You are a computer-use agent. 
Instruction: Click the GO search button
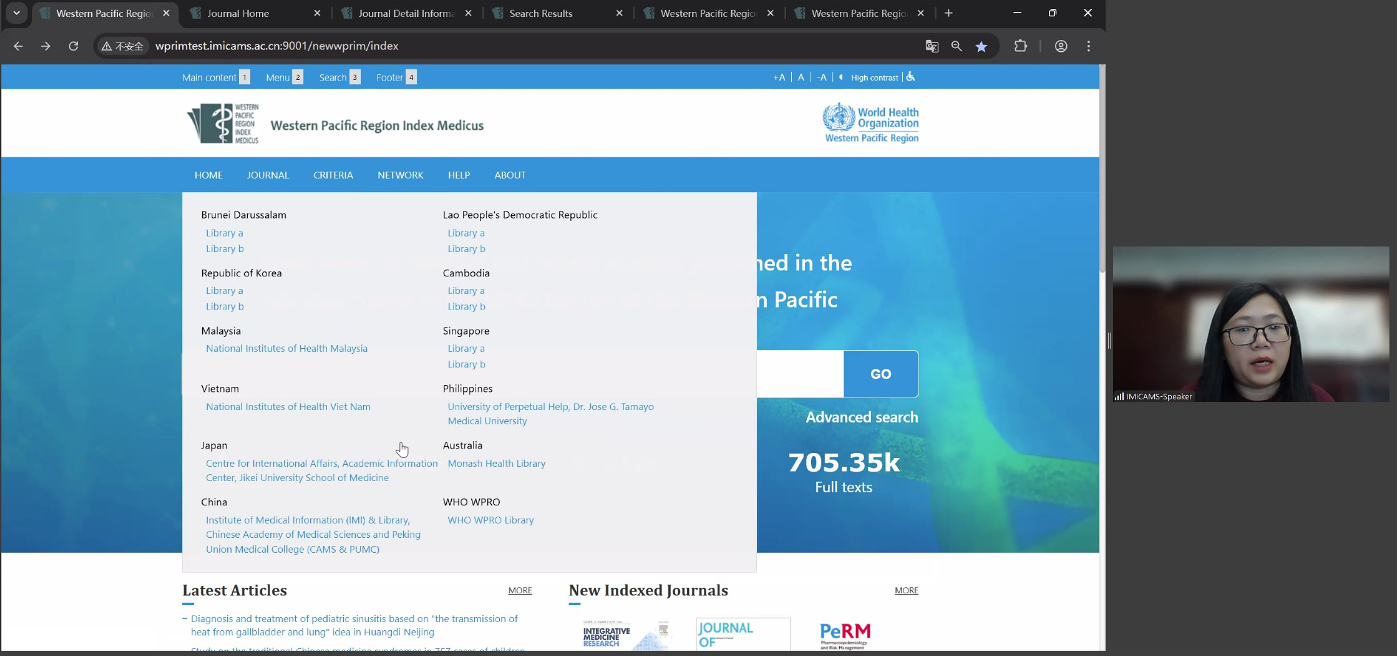pos(881,374)
